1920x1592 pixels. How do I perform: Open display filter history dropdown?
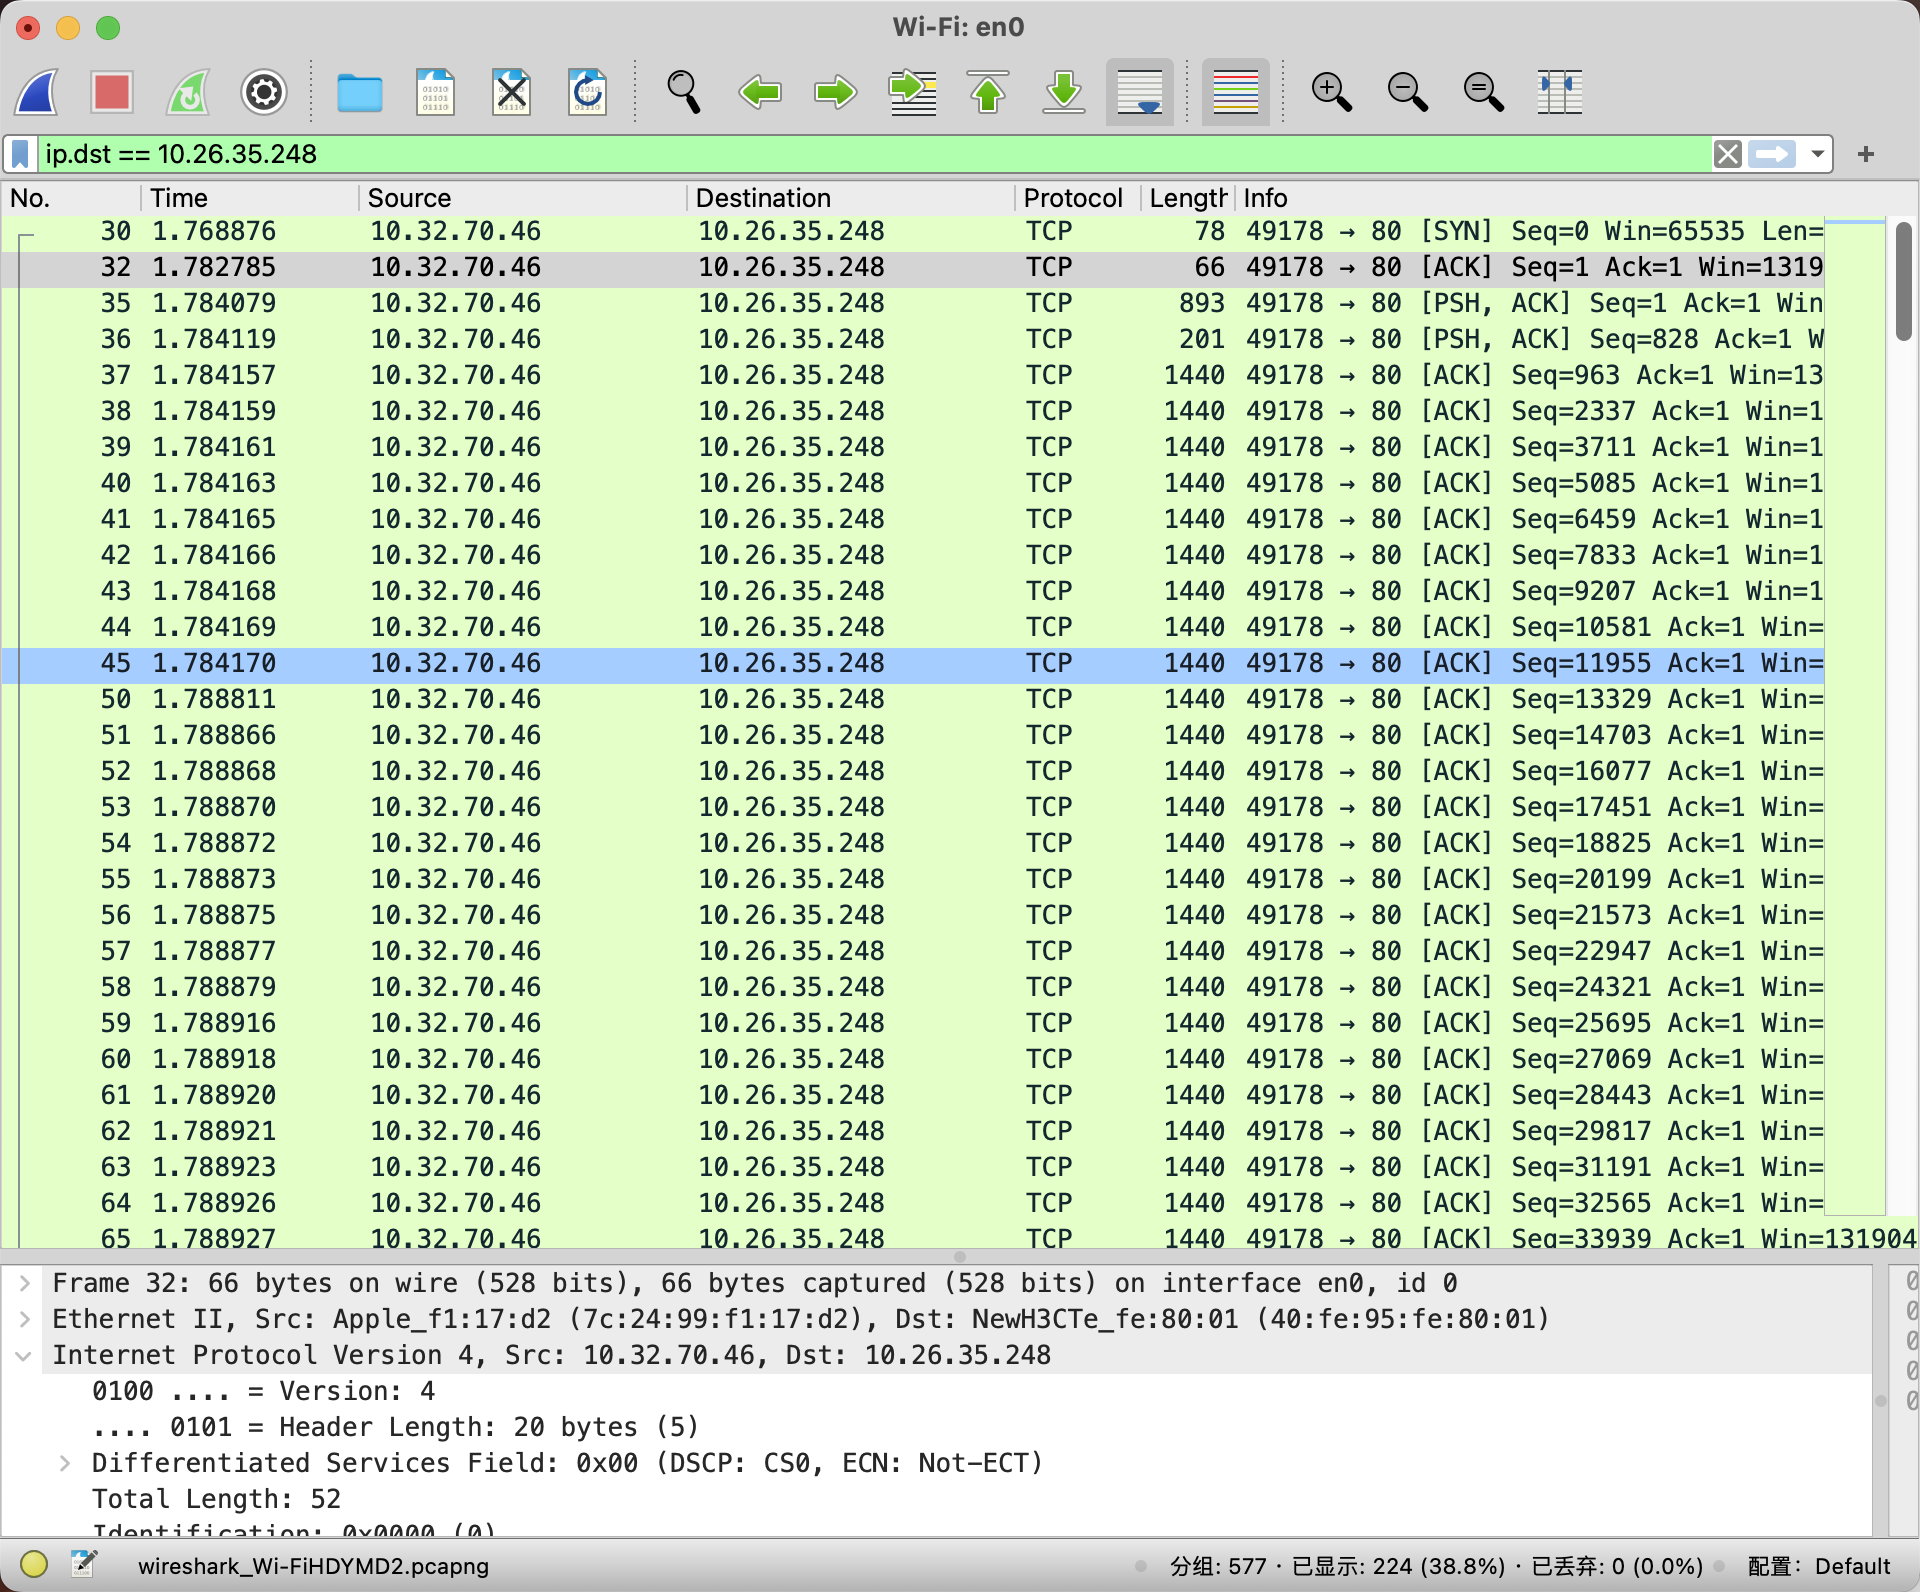coord(1817,154)
